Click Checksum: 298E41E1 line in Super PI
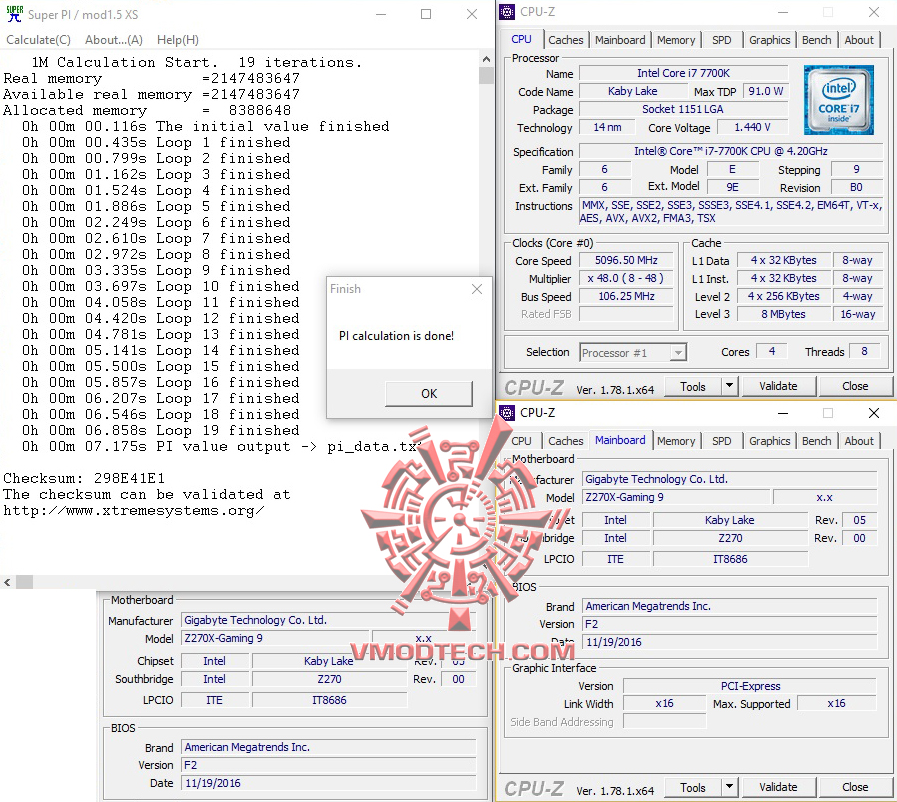This screenshot has height=802, width=897. coord(84,478)
